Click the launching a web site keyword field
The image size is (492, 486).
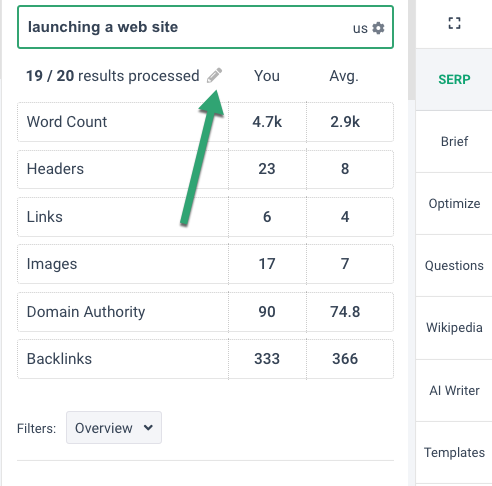(205, 27)
